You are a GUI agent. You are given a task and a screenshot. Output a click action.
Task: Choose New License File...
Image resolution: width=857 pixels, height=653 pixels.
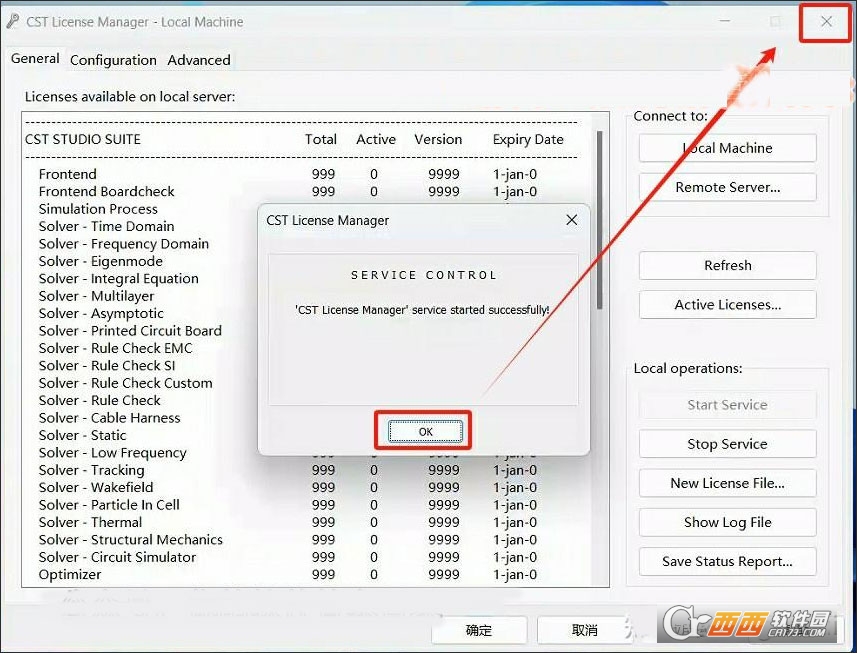point(727,484)
